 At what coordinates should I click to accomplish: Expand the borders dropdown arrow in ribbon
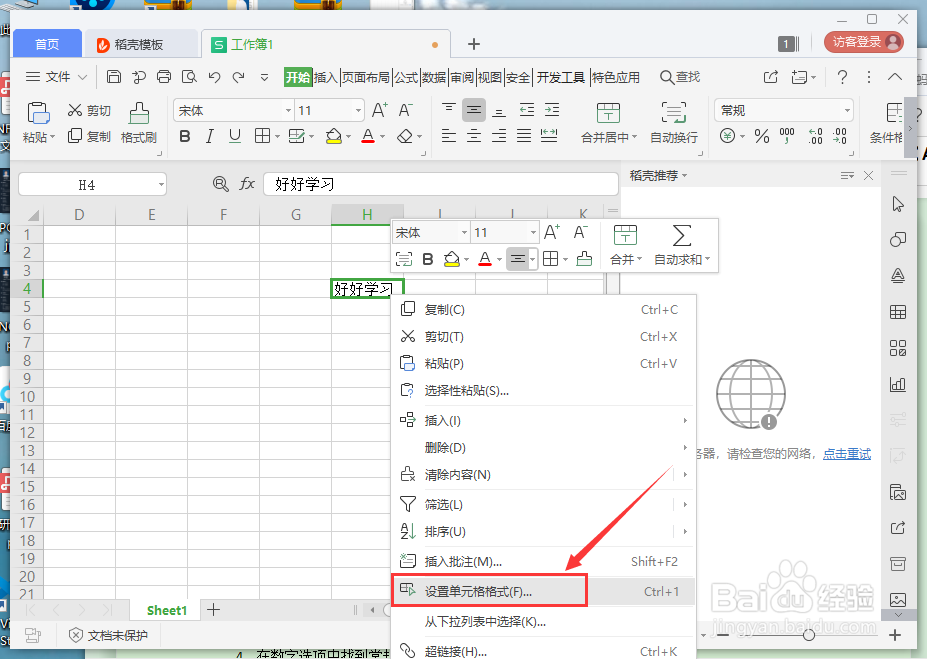pyautogui.click(x=277, y=137)
